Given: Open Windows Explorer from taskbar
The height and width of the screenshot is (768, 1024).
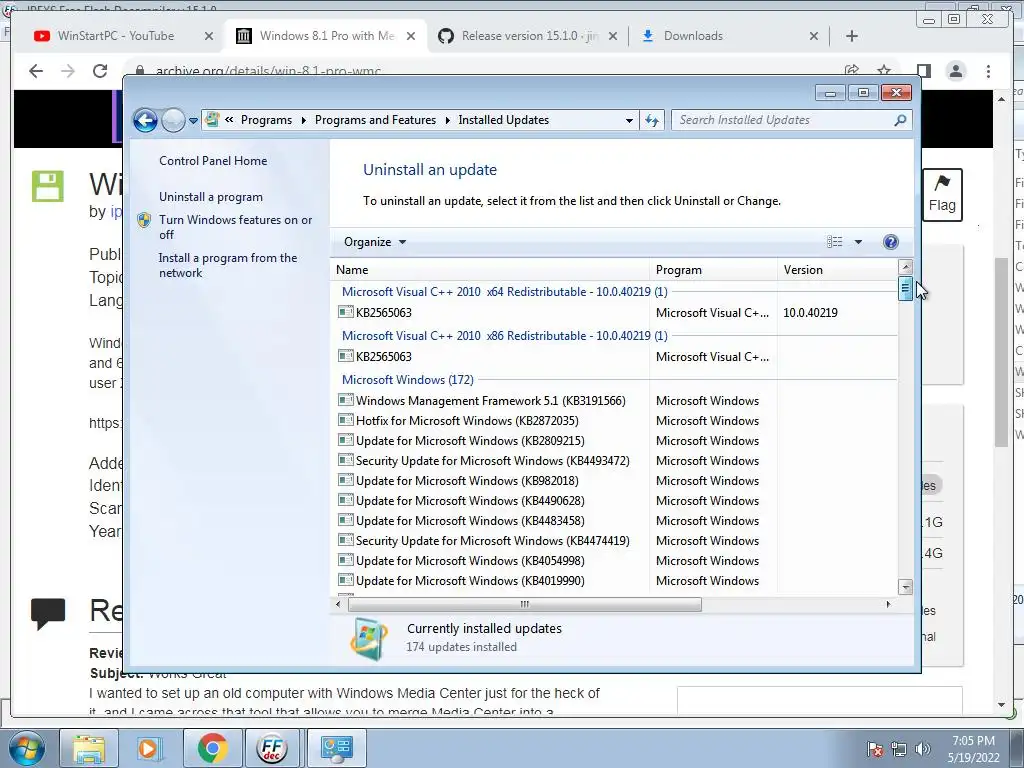Looking at the screenshot, I should tap(89, 748).
